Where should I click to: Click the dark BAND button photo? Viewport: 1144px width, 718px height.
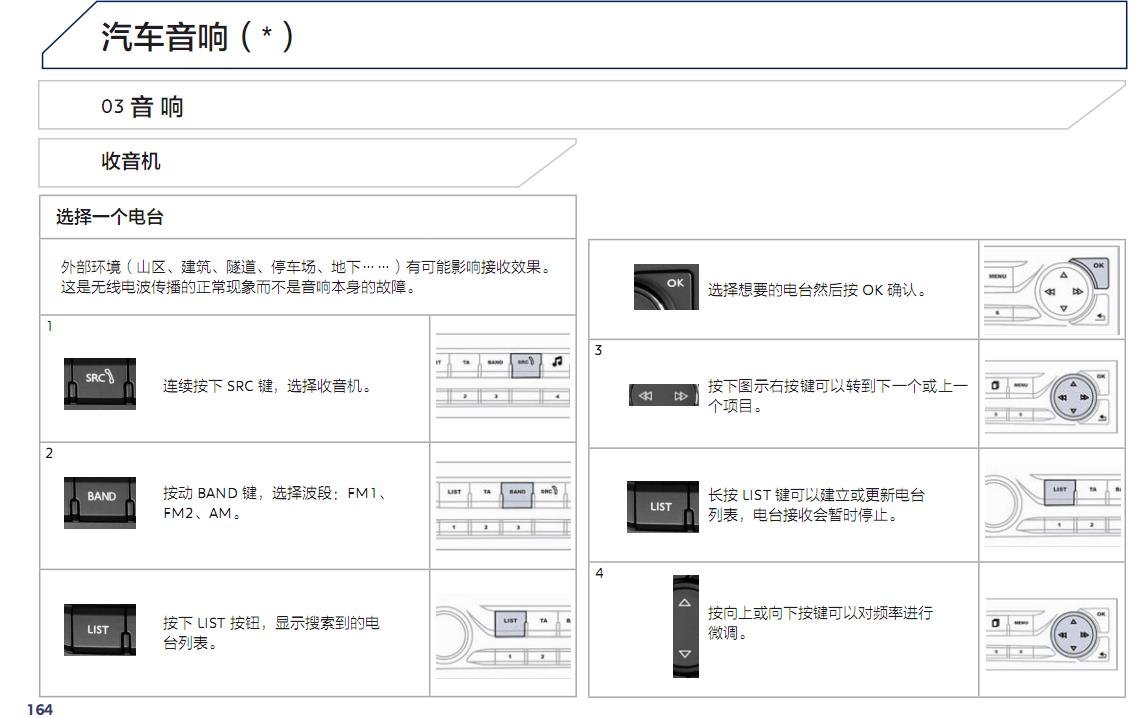point(99,501)
